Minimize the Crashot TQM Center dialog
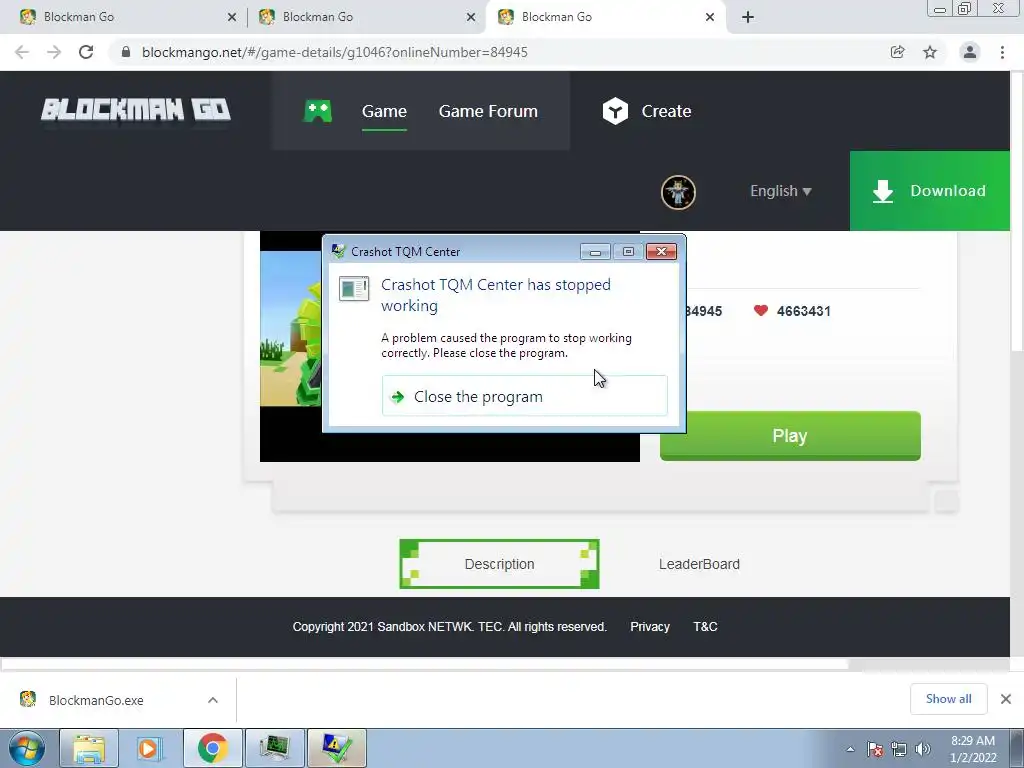Image resolution: width=1024 pixels, height=768 pixels. [595, 251]
